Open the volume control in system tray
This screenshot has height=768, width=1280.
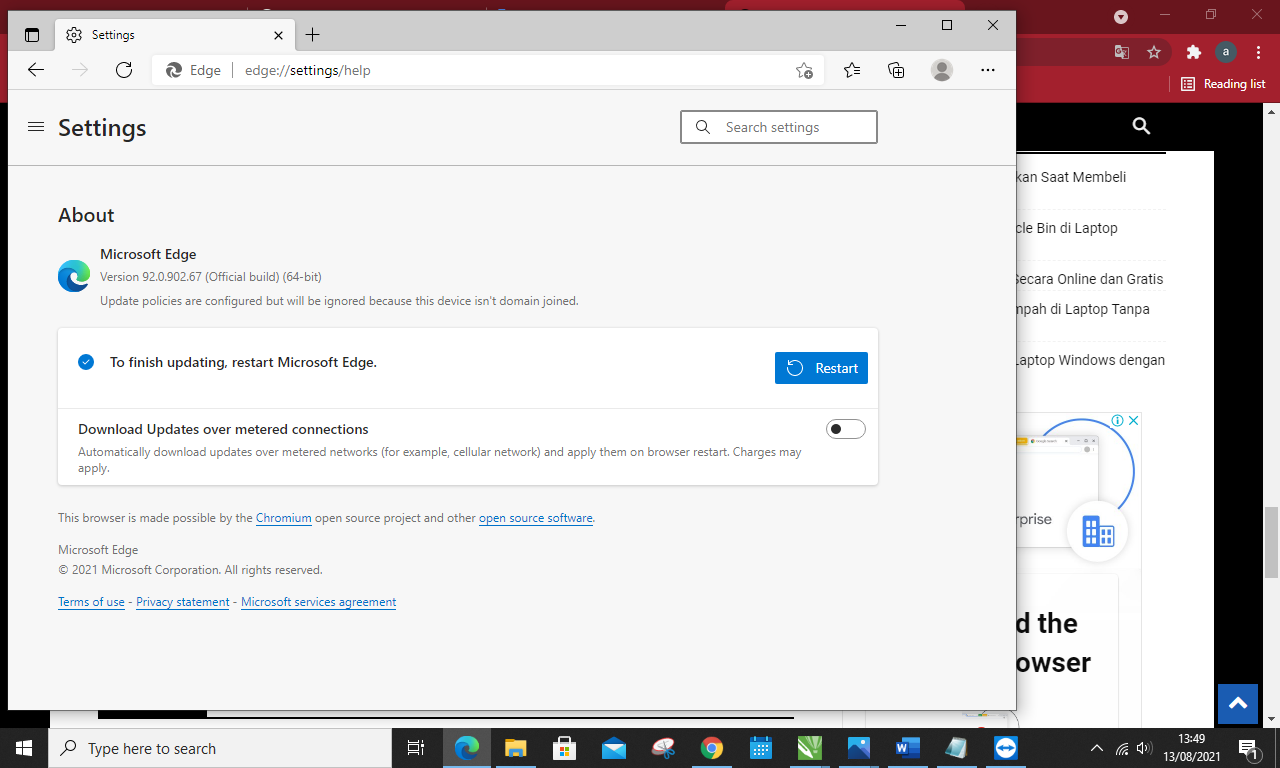(x=1144, y=748)
